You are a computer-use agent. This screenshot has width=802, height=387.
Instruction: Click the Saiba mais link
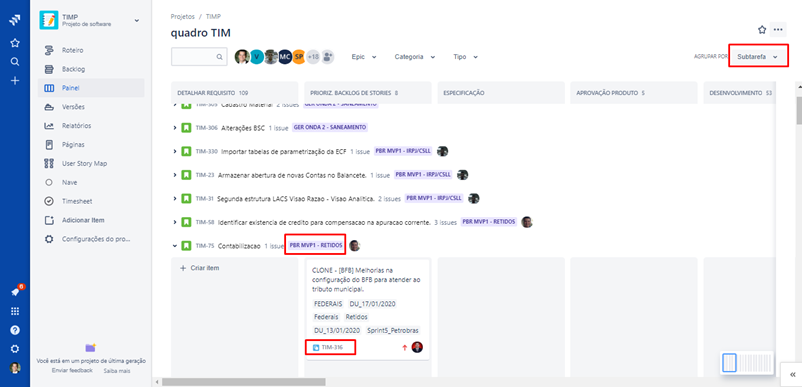[x=117, y=370]
